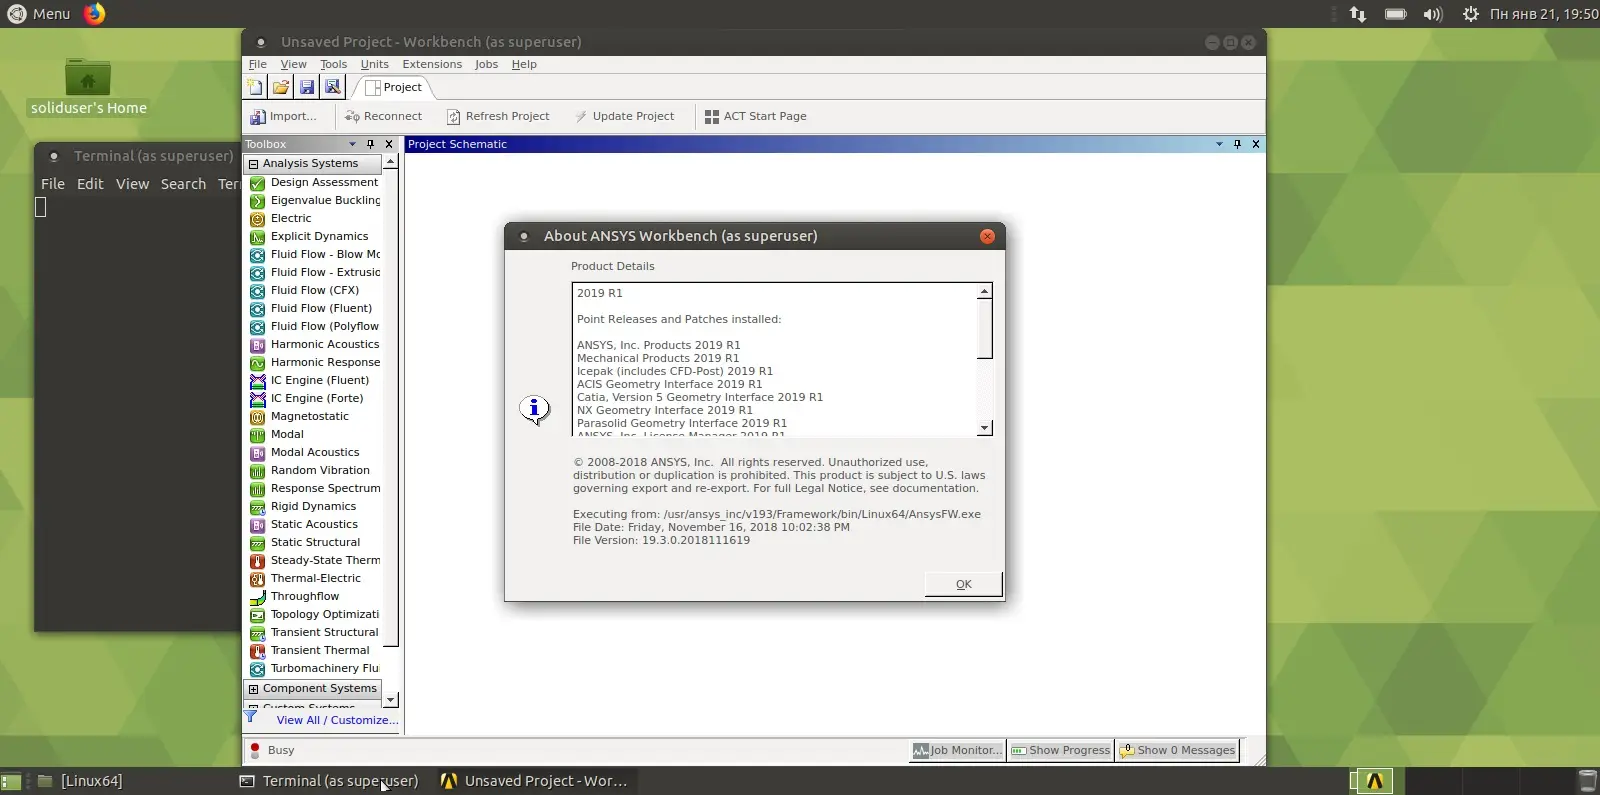This screenshot has width=1600, height=795.
Task: Click the Design Assessment icon
Action: pyautogui.click(x=257, y=183)
